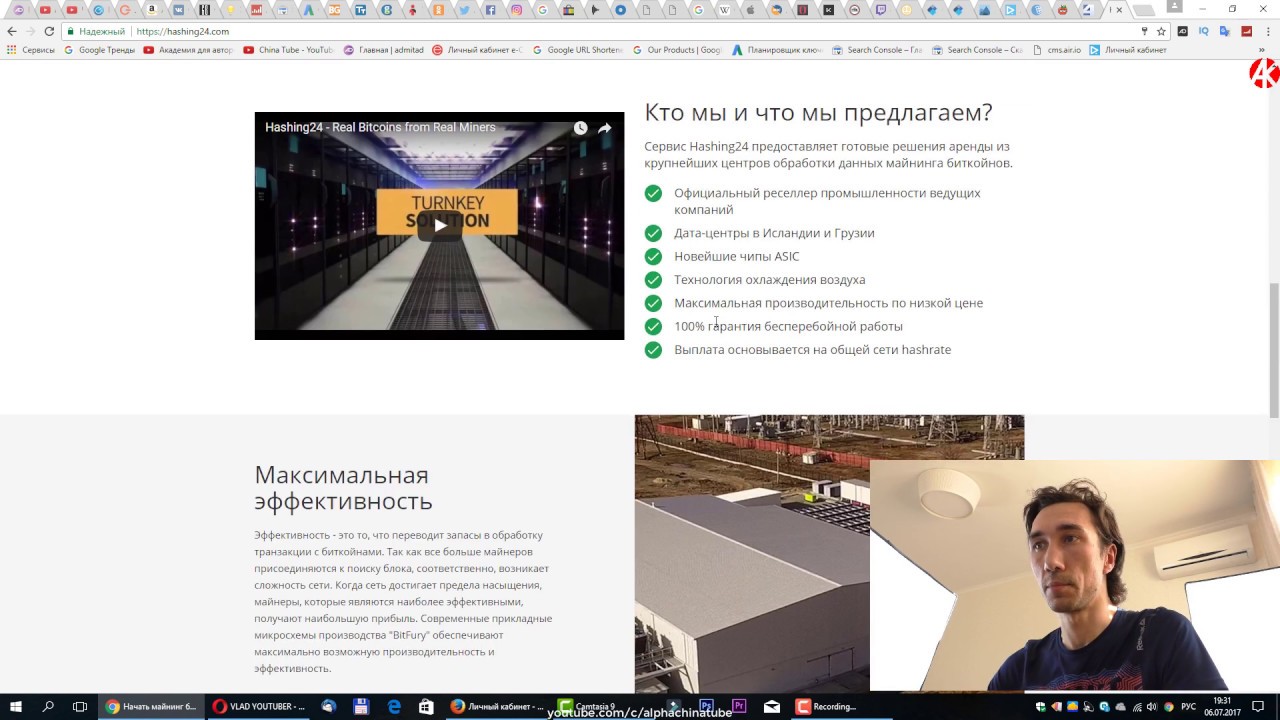Viewport: 1280px width, 720px height.
Task: Open the Firefox Личный кабинет taskbar window
Action: [x=497, y=706]
